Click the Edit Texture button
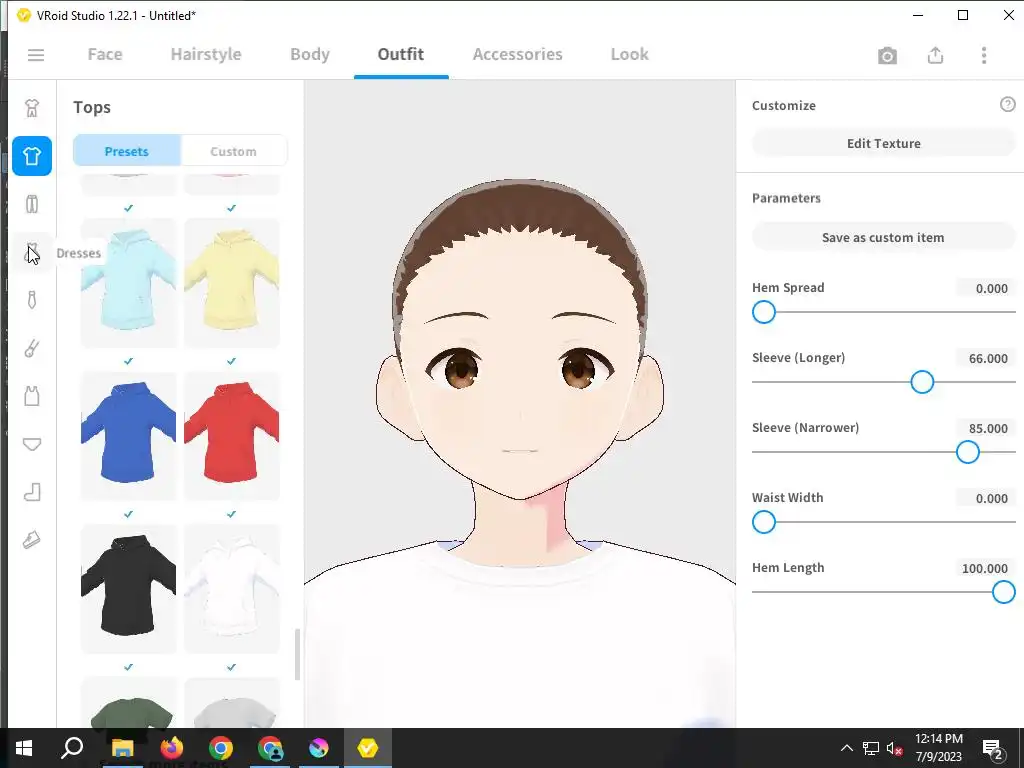Screen dimensions: 1024x768 coord(884,143)
